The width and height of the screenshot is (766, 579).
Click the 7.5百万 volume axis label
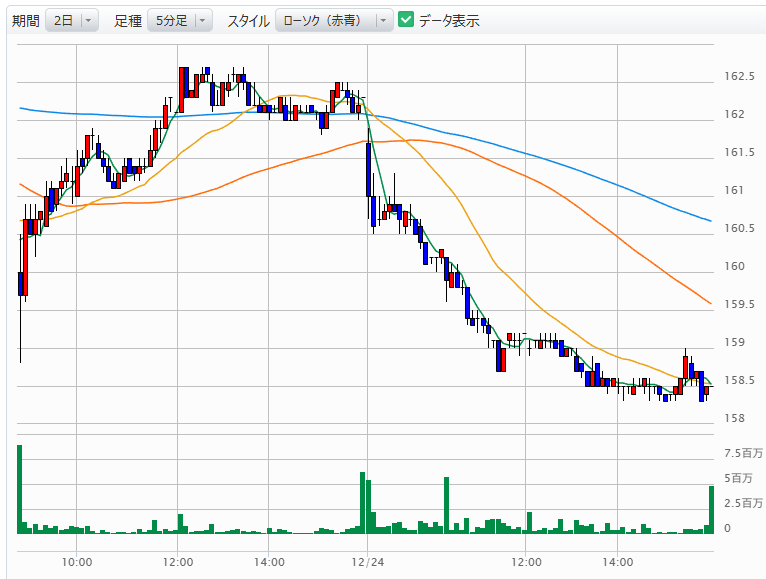tap(744, 454)
